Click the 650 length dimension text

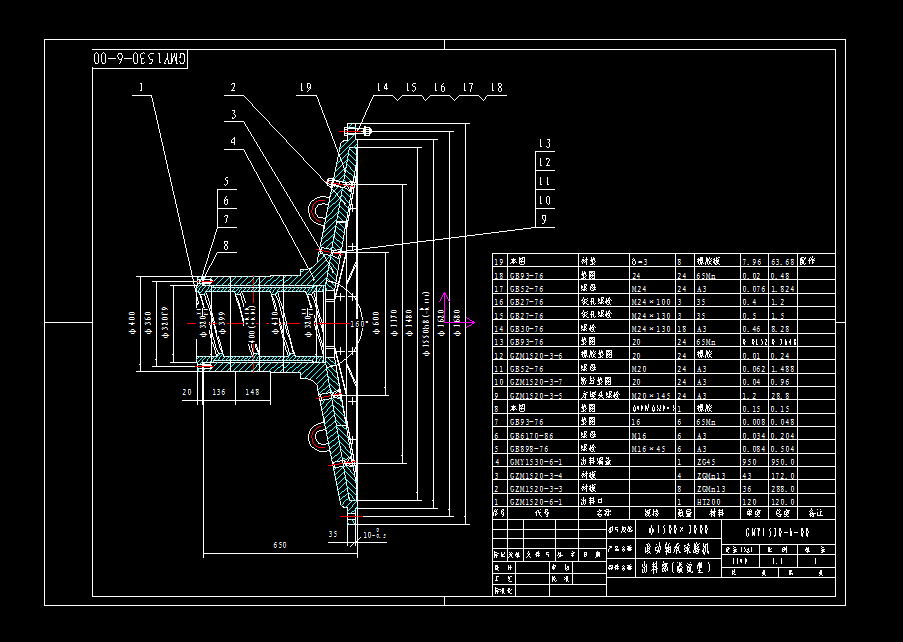pos(280,545)
